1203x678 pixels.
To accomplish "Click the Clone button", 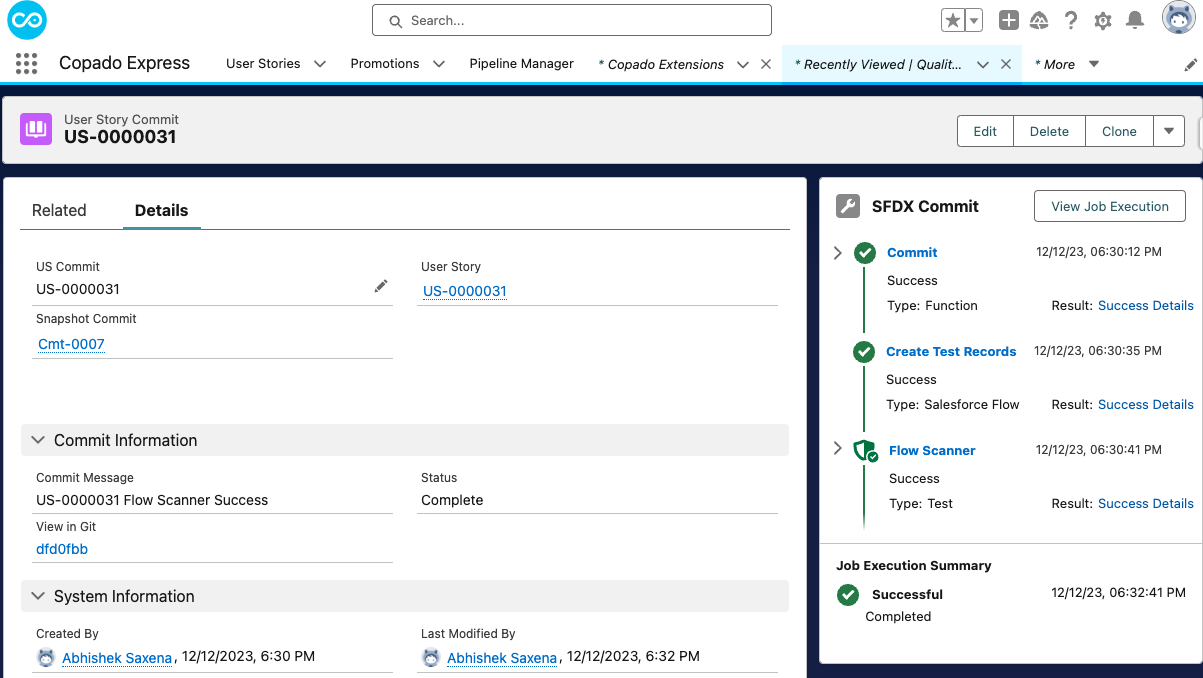I will 1119,131.
